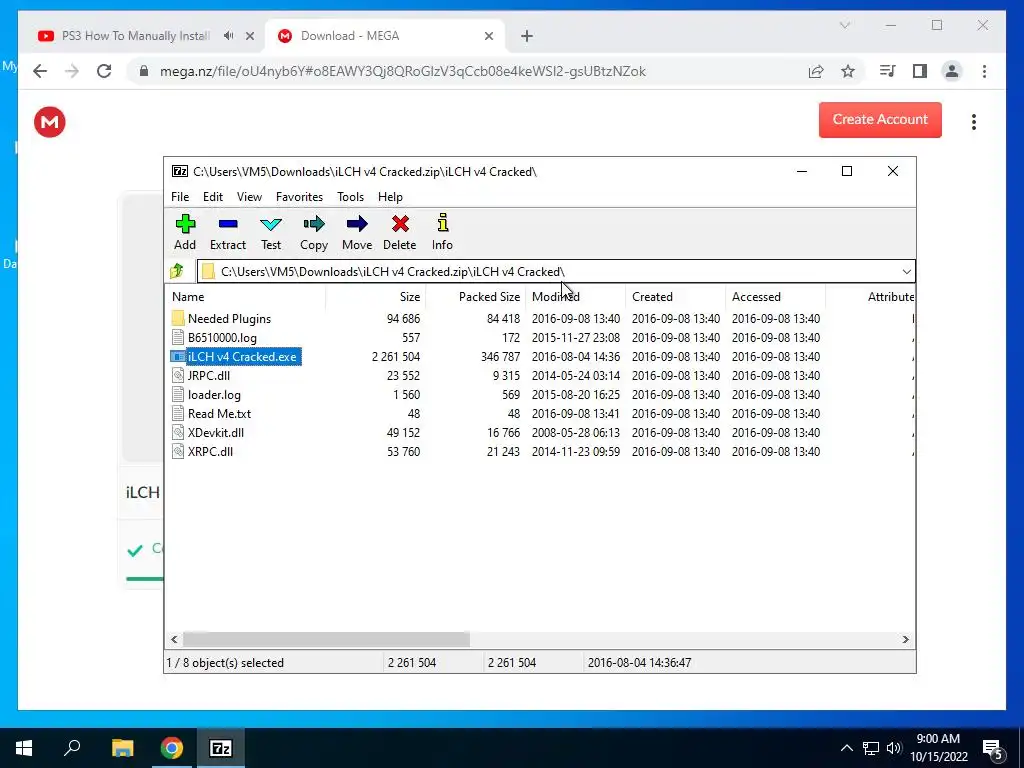Viewport: 1024px width, 768px height.
Task: Expand the 7-Zip address path dropdown
Action: [906, 272]
